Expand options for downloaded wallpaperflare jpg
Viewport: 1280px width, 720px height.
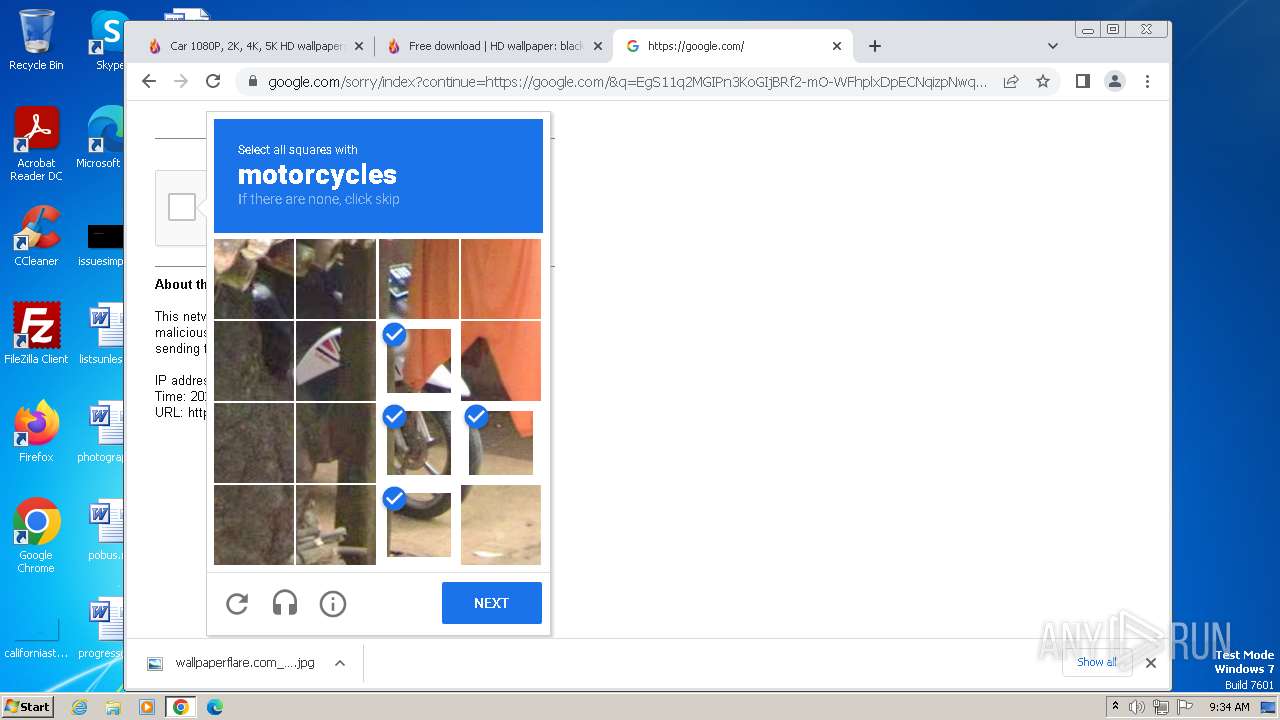tap(340, 663)
